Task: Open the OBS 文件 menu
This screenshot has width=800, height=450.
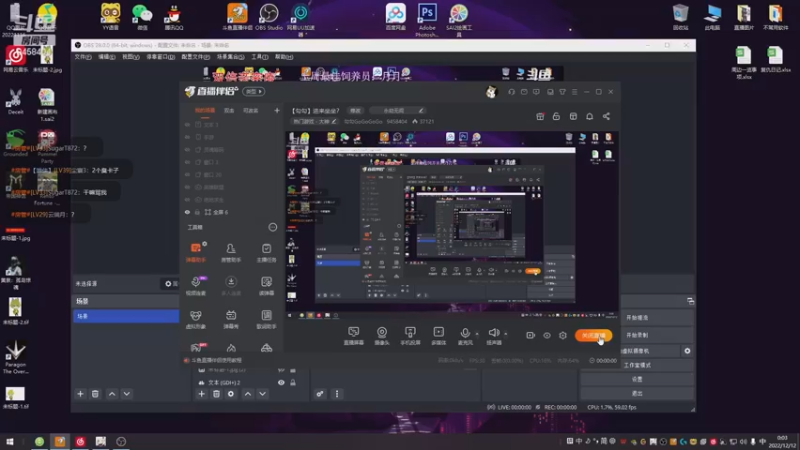Action: (83, 57)
